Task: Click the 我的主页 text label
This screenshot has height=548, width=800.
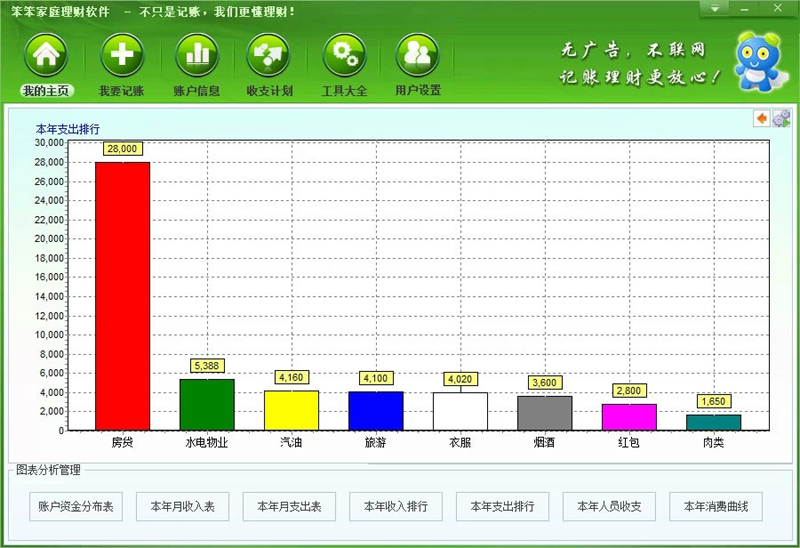Action: (x=47, y=91)
